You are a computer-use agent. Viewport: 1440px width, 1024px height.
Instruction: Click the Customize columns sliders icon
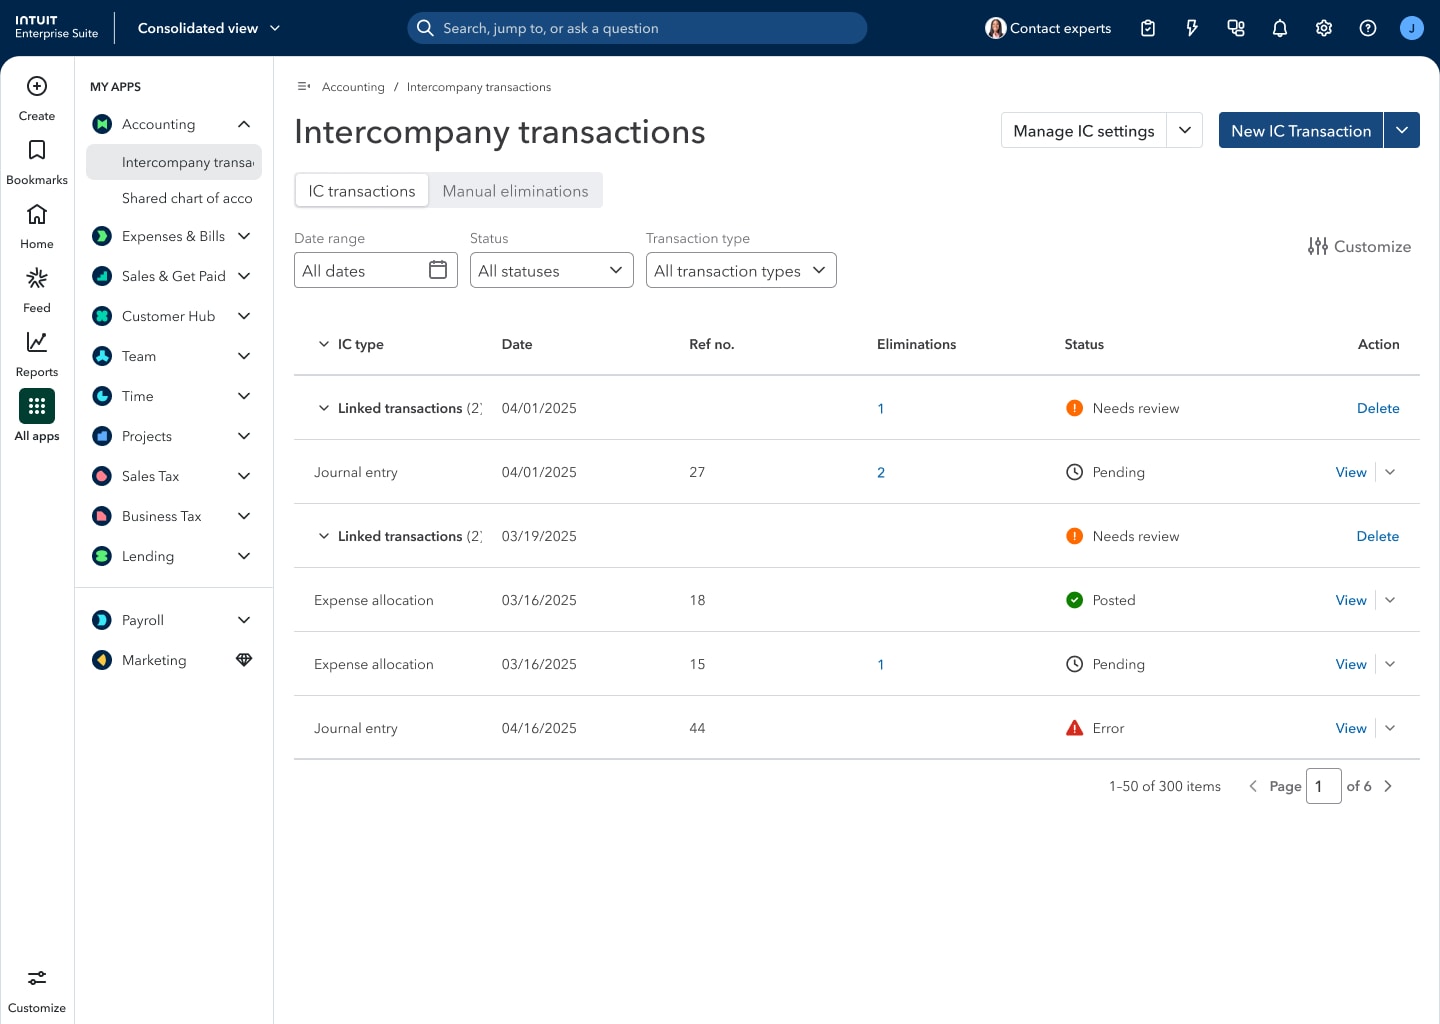click(1318, 246)
